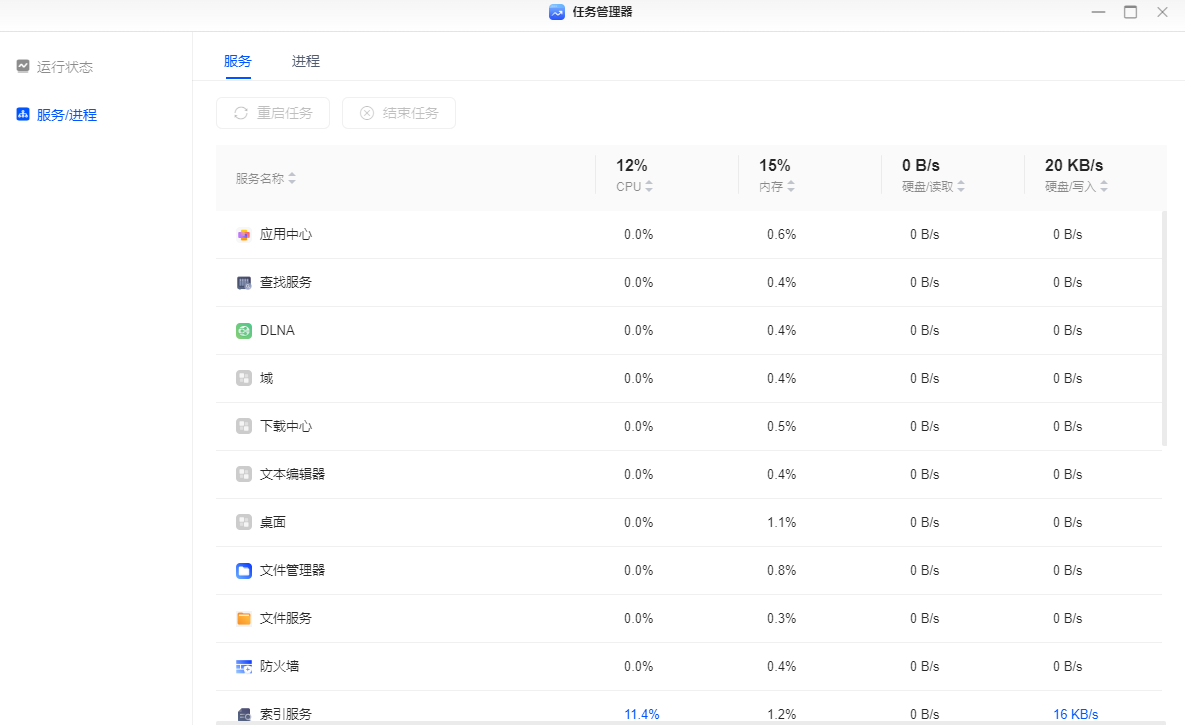Click the green DLNA icon
The image size is (1185, 725).
243,330
